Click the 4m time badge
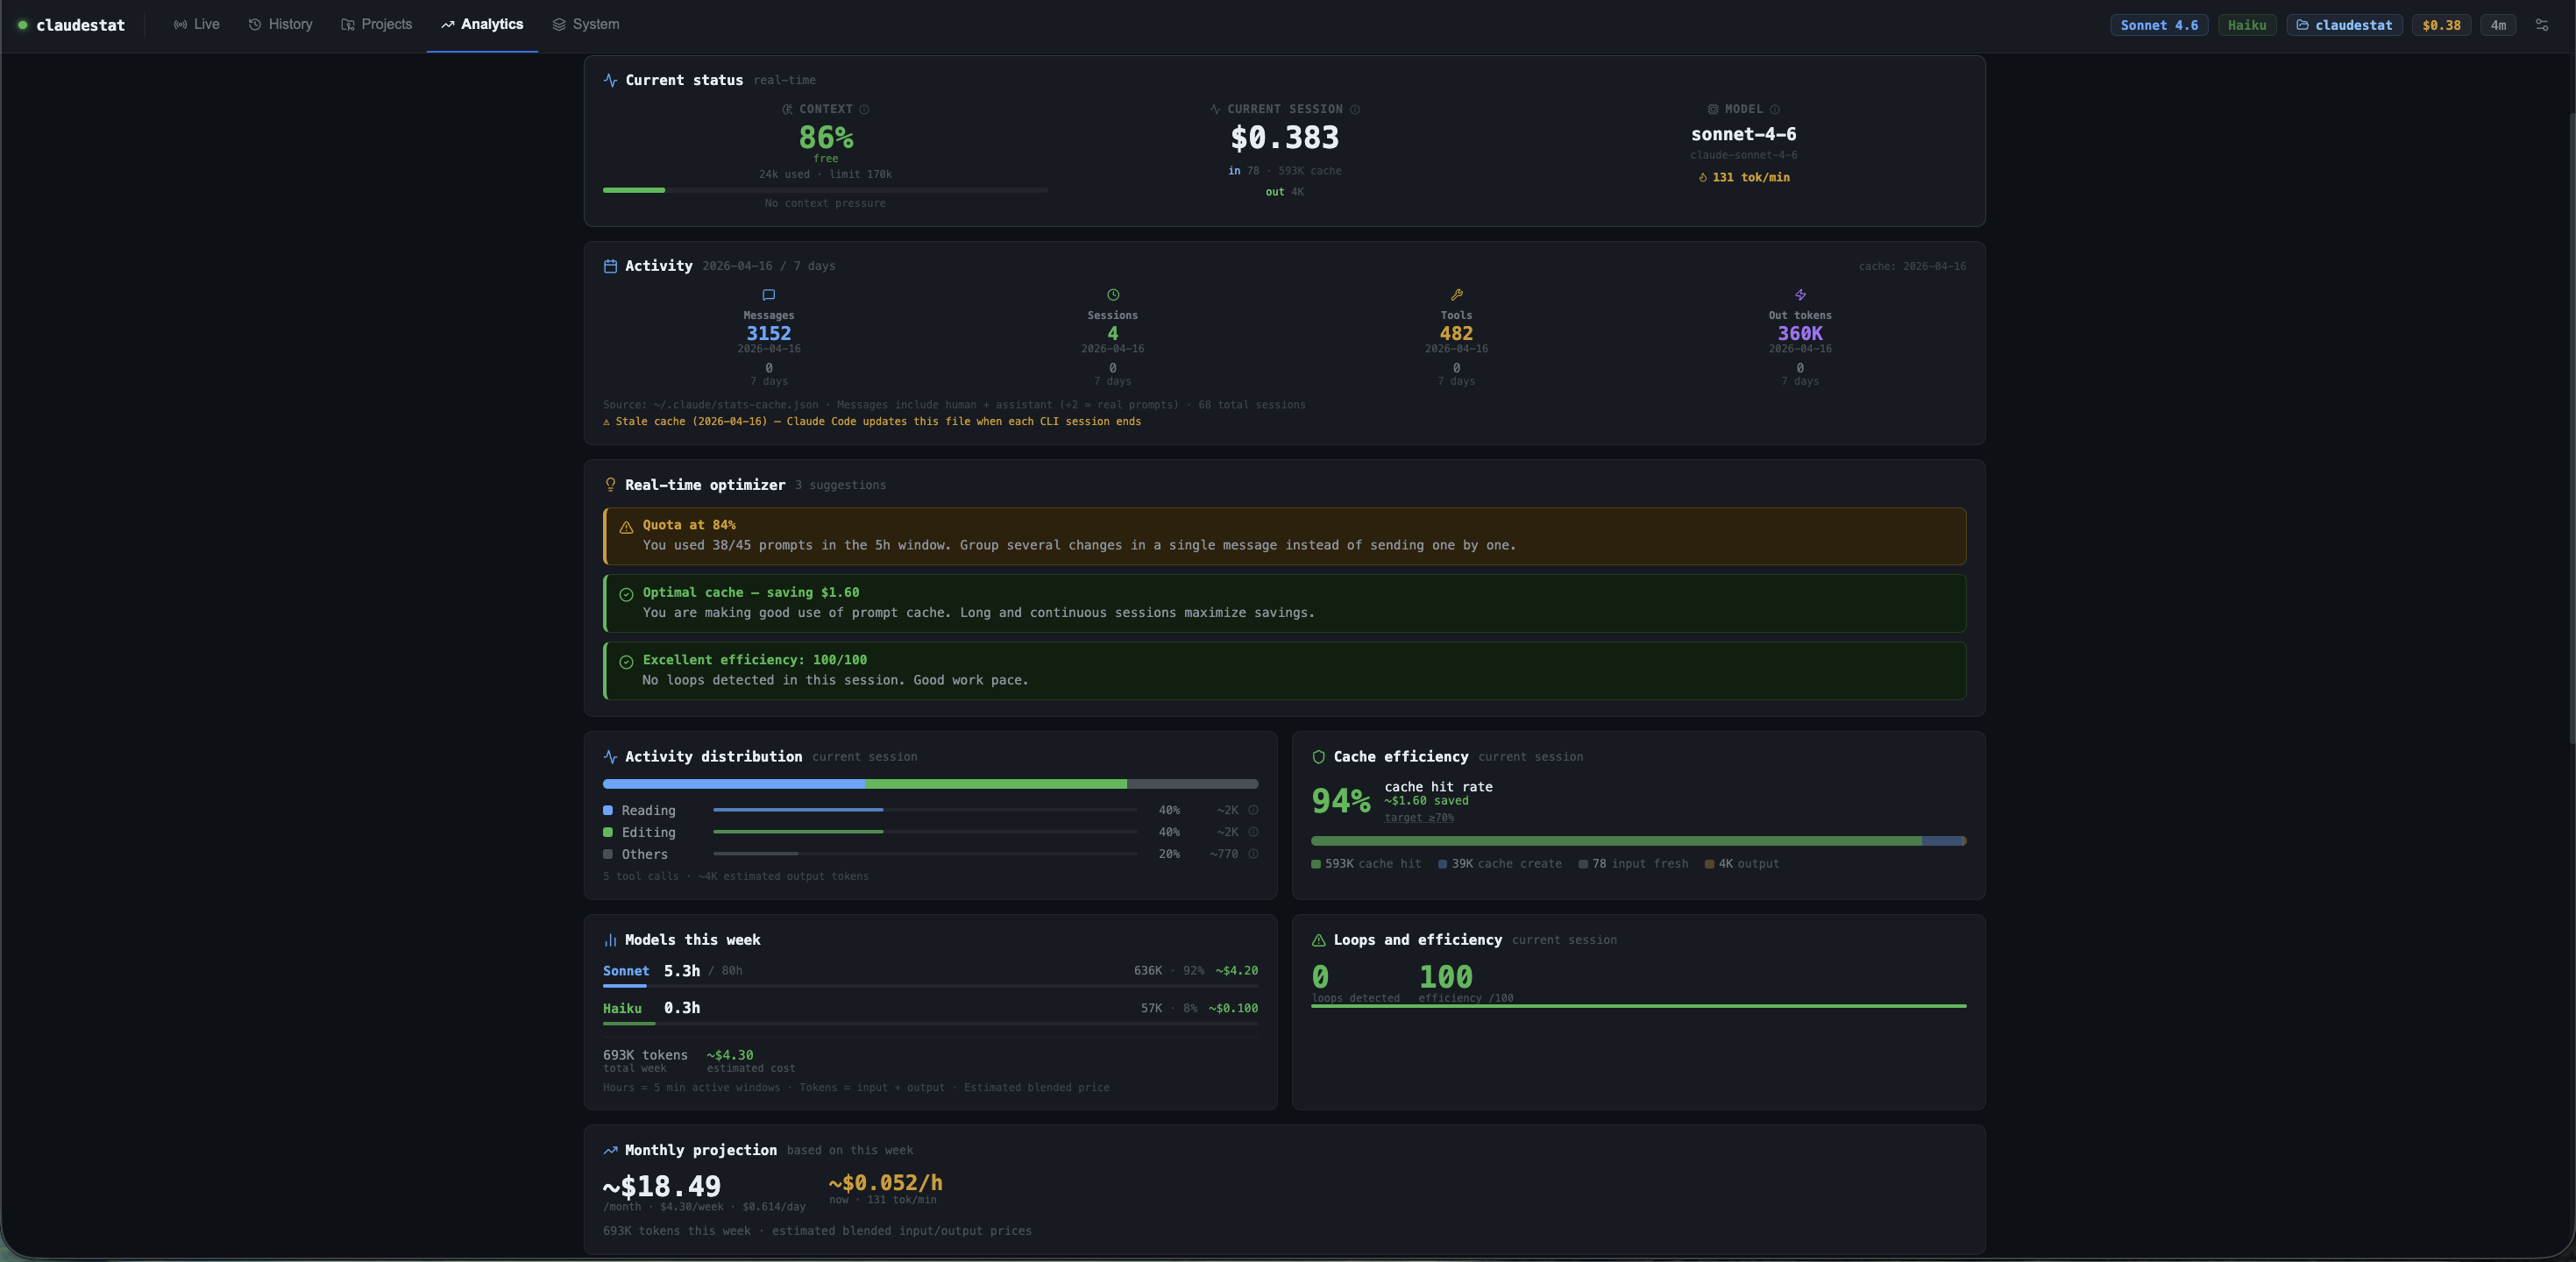This screenshot has height=1262, width=2576. coord(2498,25)
